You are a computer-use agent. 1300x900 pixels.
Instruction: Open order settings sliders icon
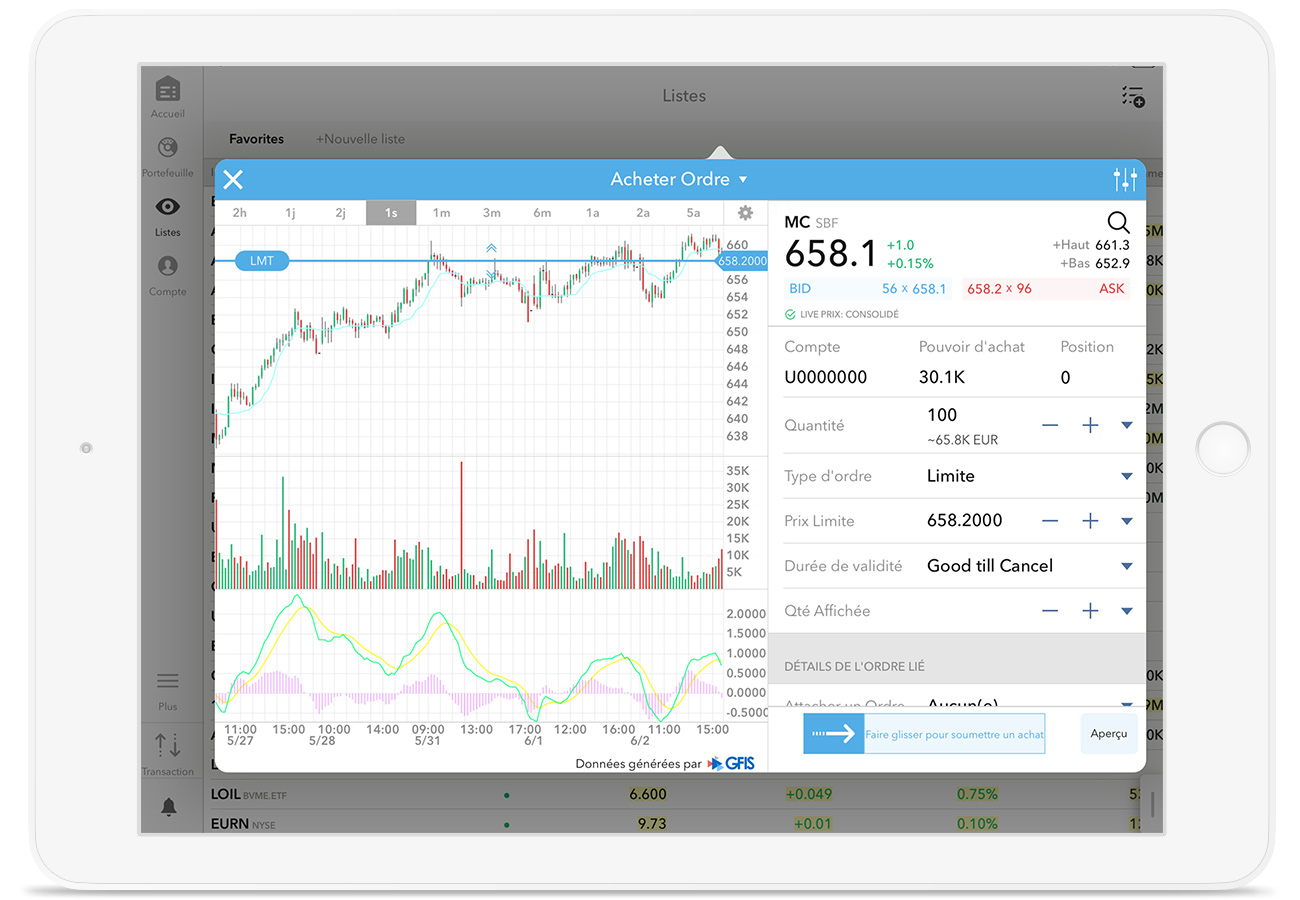coord(1125,180)
